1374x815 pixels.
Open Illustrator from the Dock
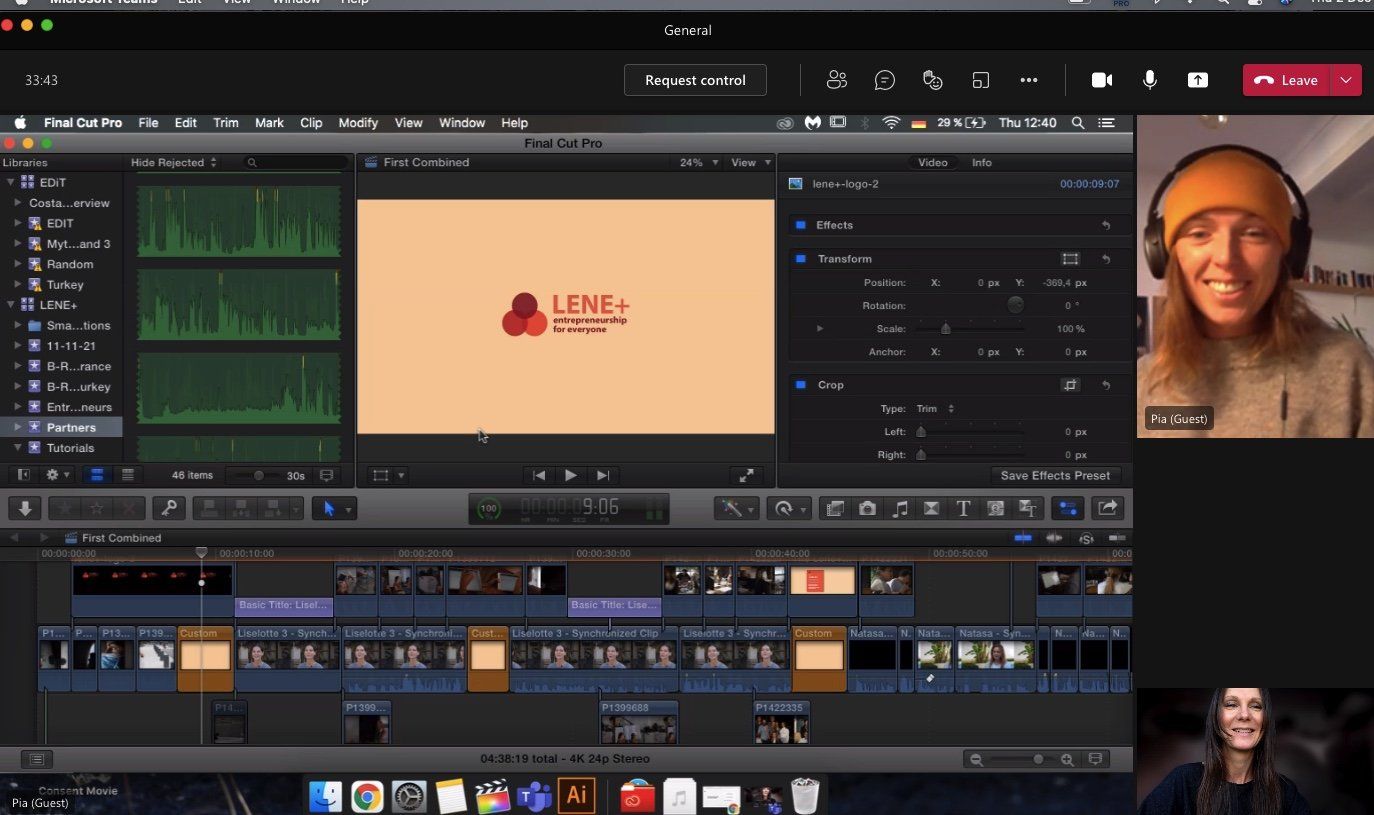coord(576,795)
